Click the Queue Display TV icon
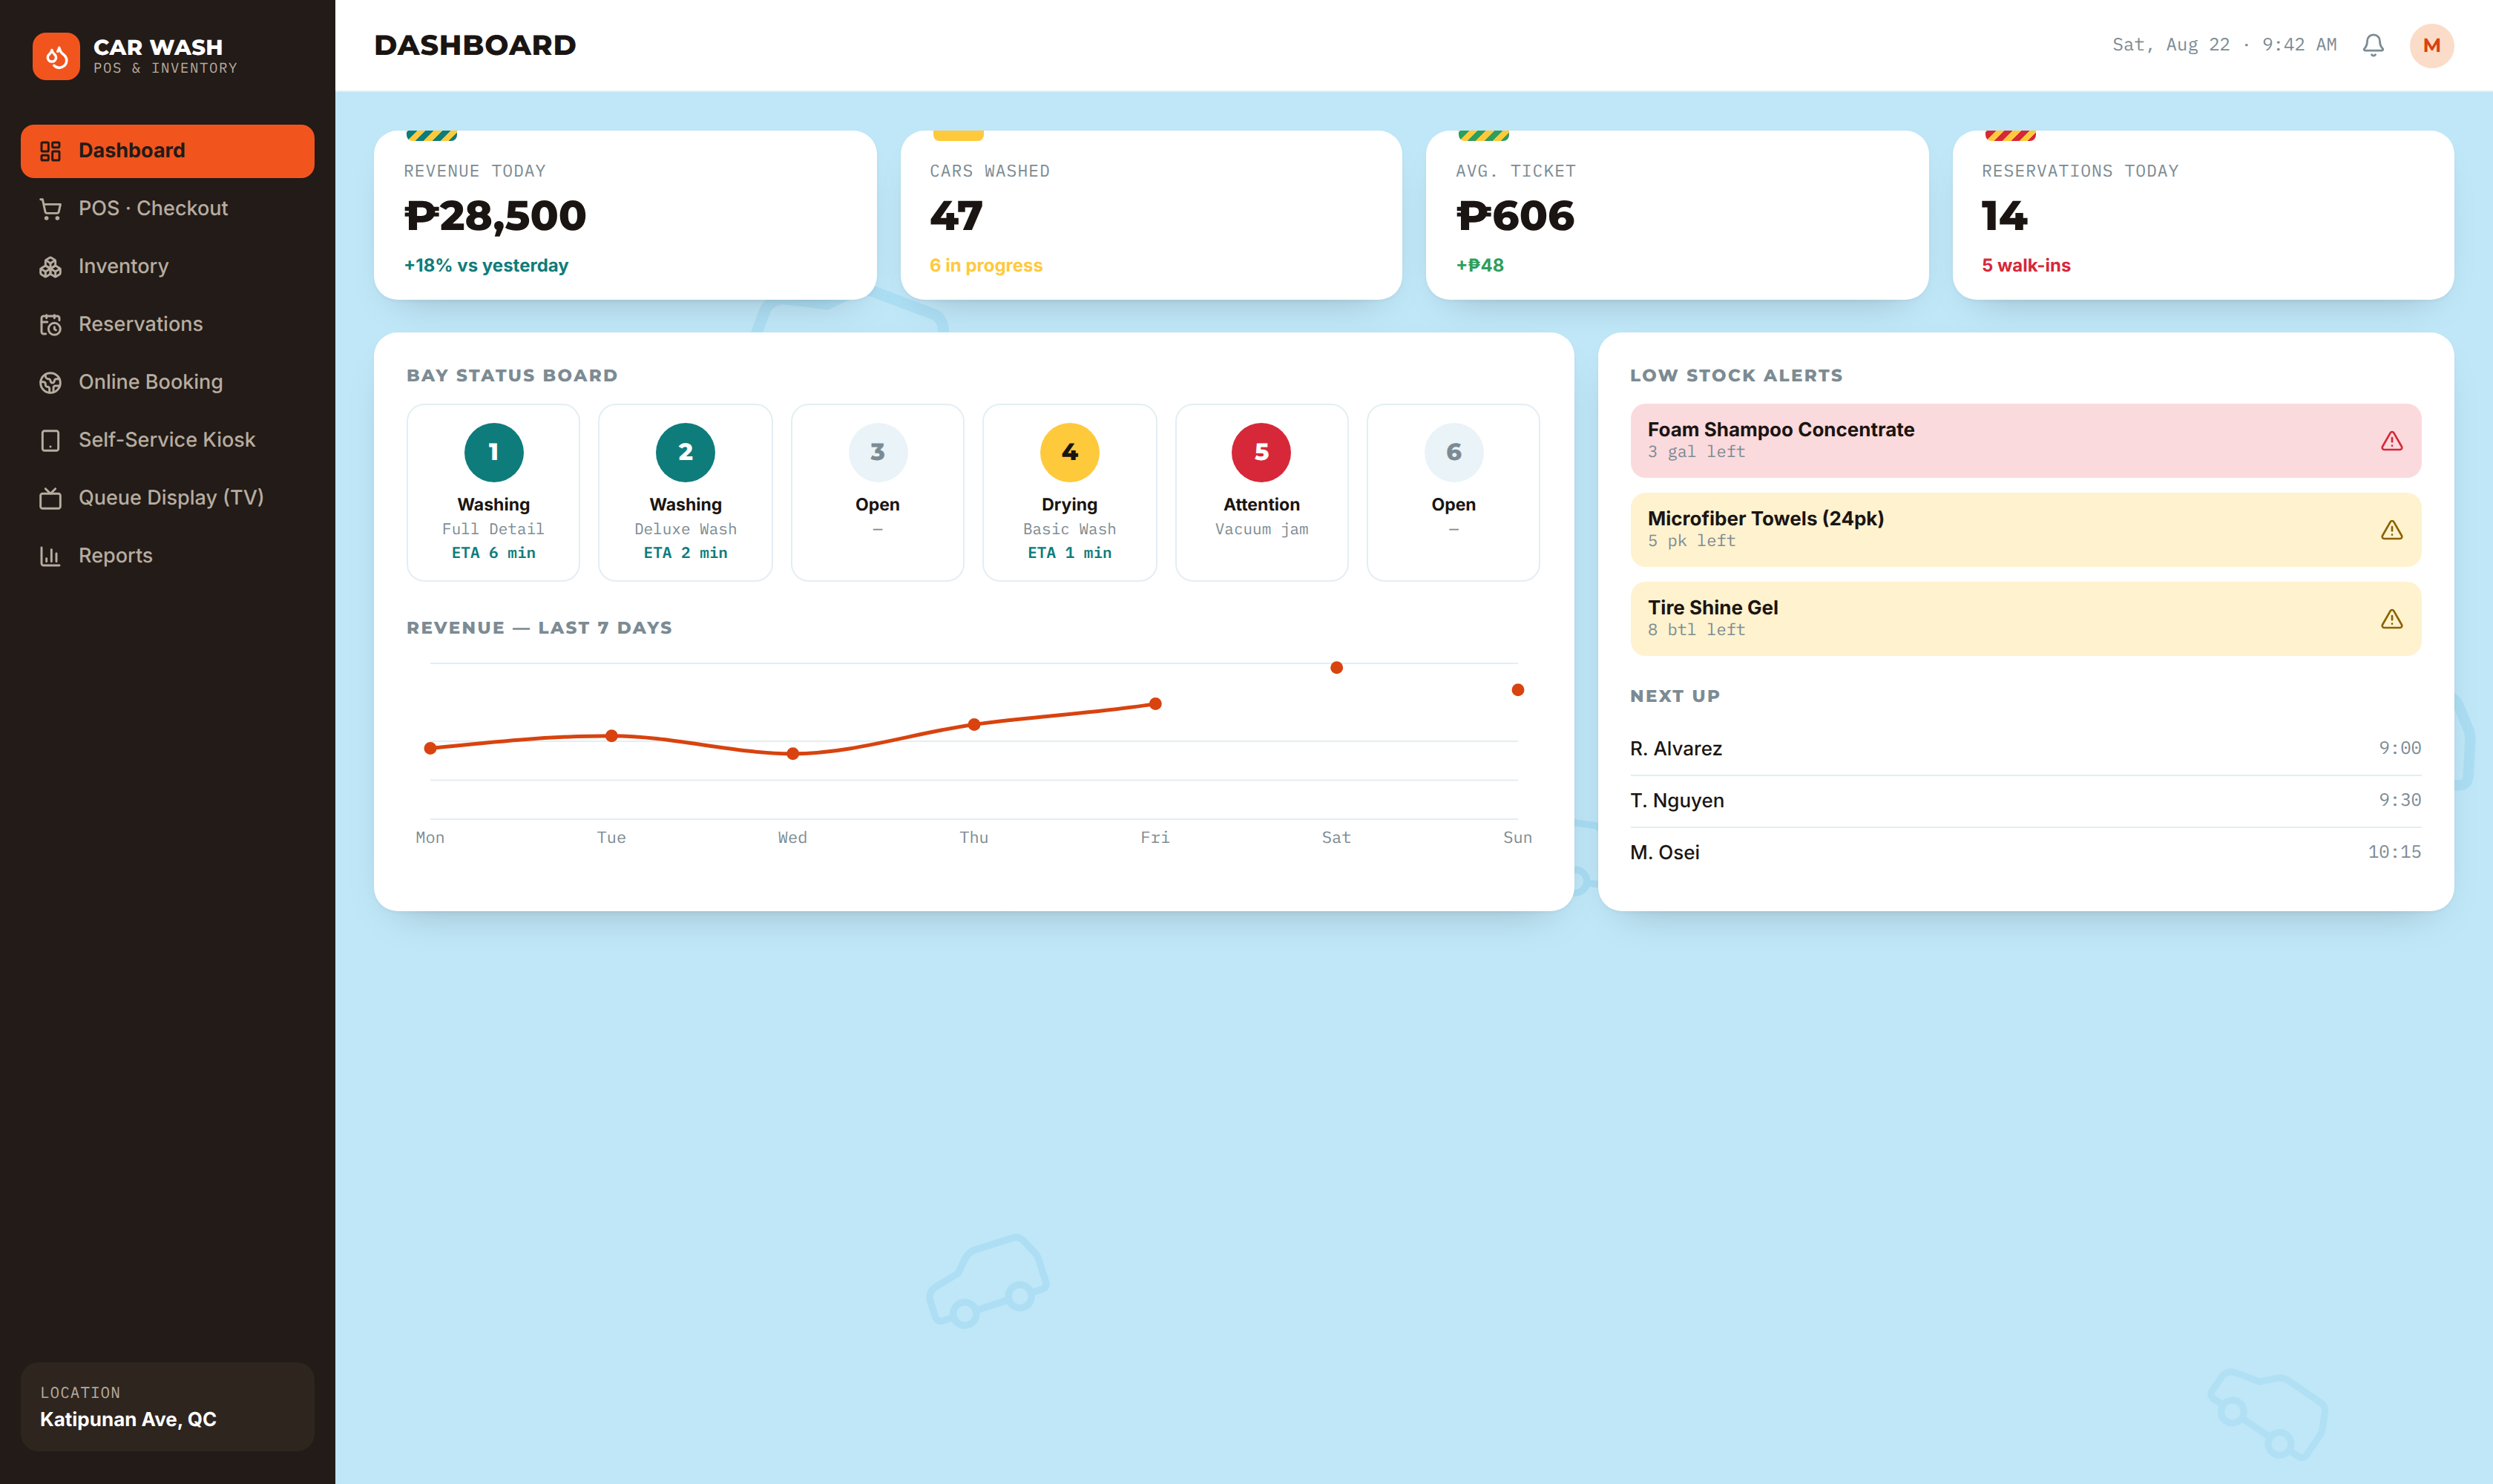This screenshot has width=2493, height=1484. click(50, 498)
